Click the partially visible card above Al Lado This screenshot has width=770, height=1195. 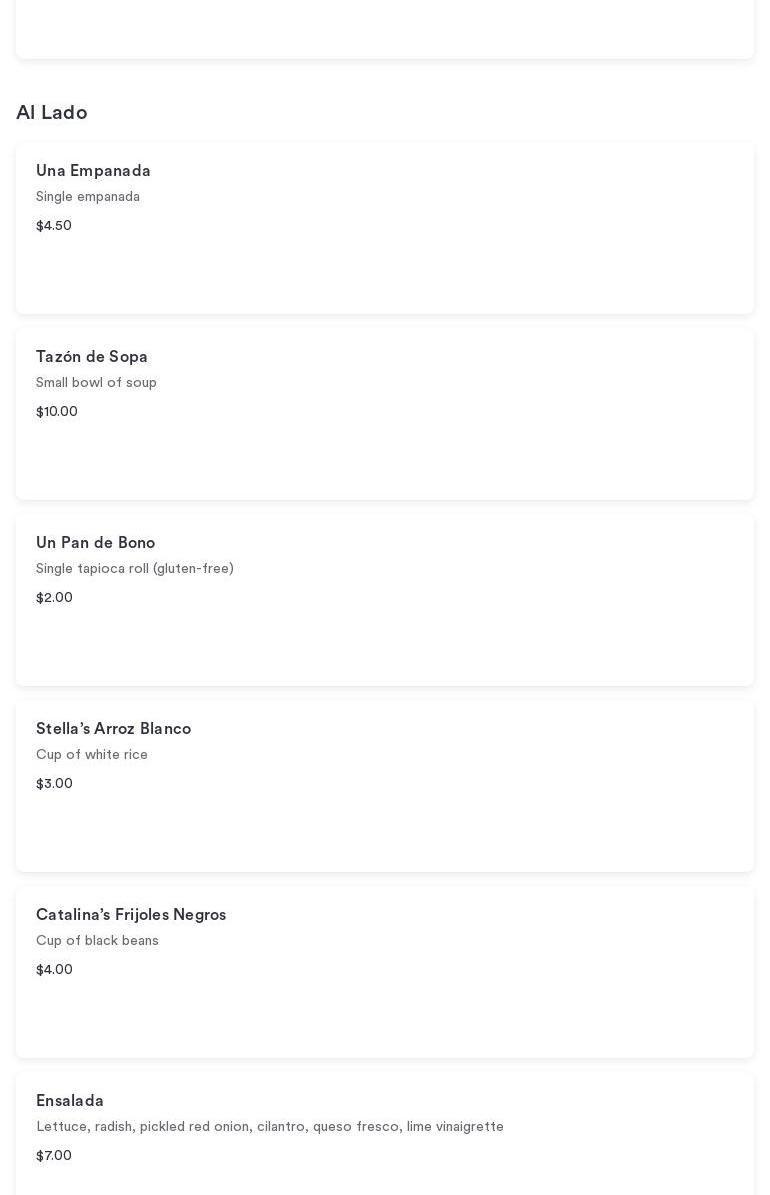385,28
